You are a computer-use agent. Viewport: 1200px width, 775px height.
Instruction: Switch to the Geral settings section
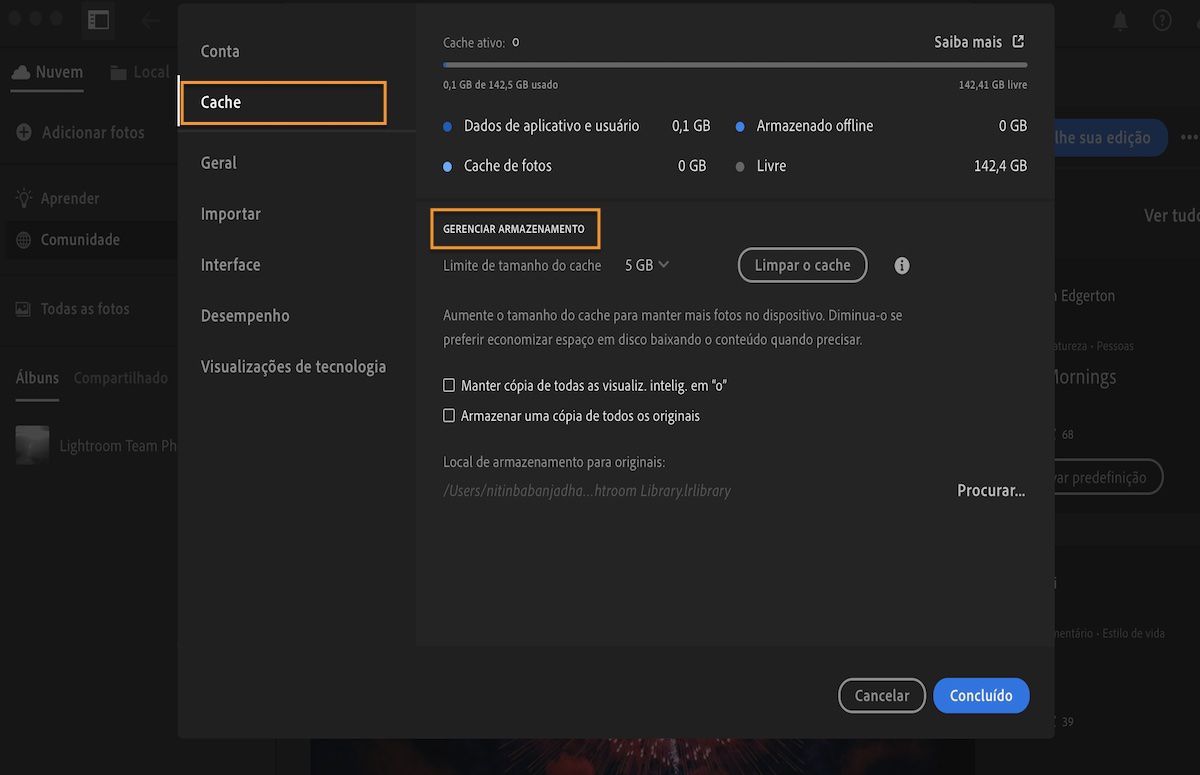pos(221,162)
